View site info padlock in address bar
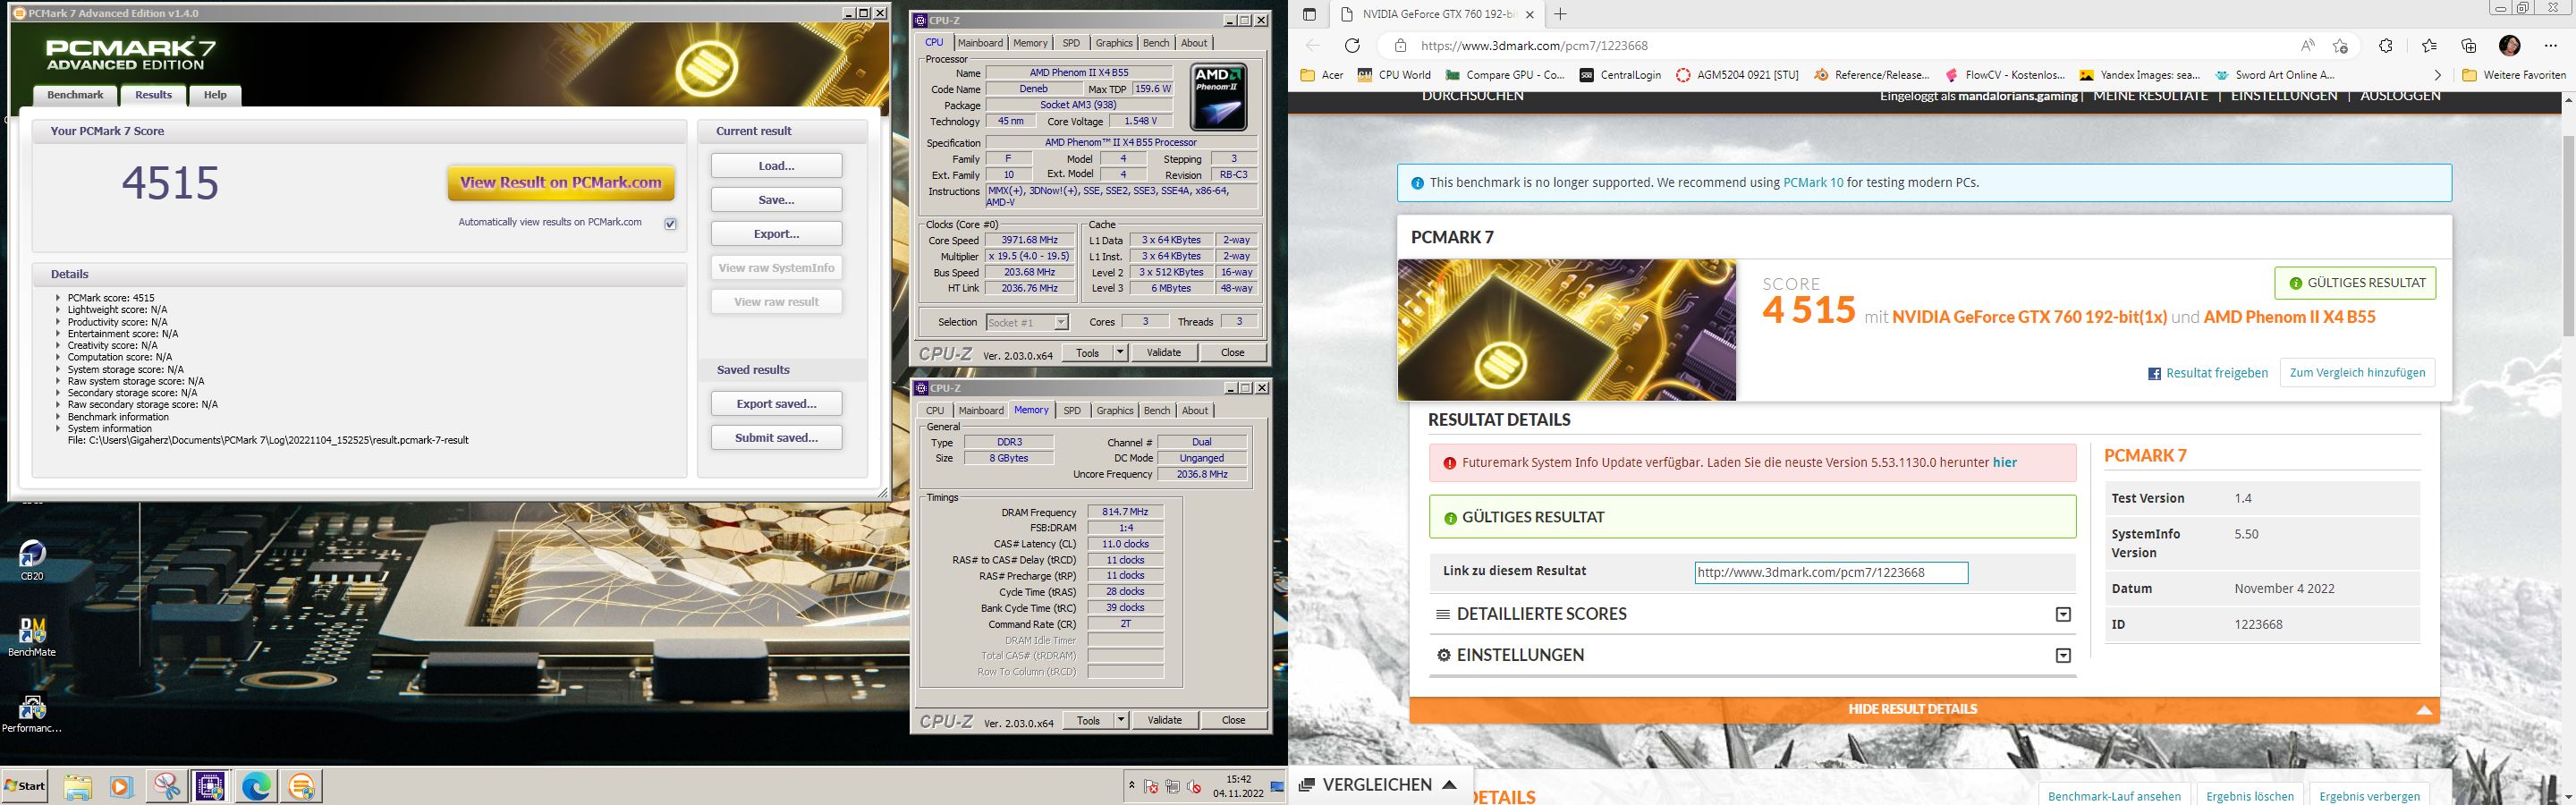This screenshot has width=2576, height=805. pos(1400,45)
